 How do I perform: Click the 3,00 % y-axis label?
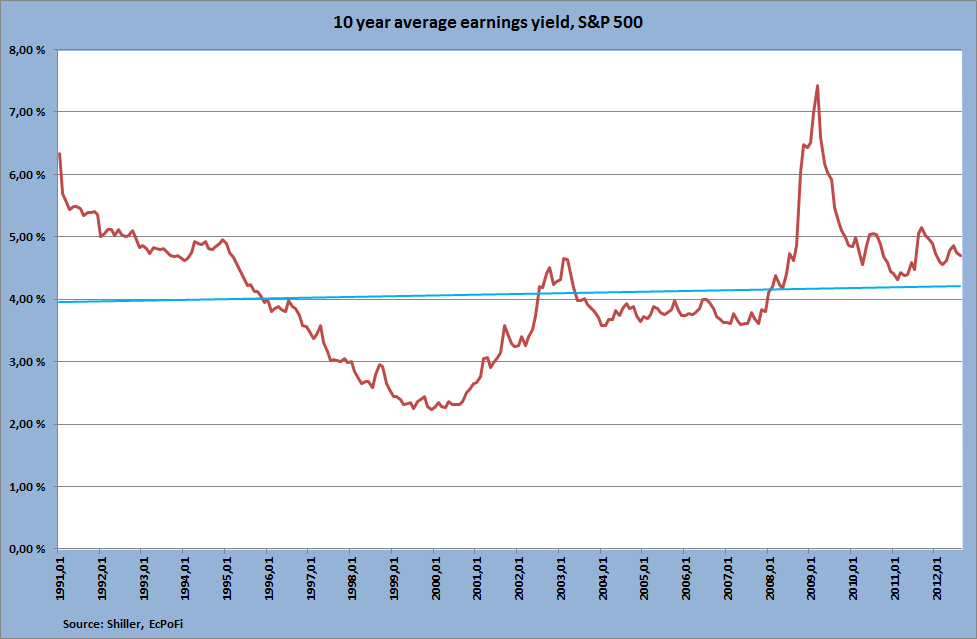coord(27,362)
